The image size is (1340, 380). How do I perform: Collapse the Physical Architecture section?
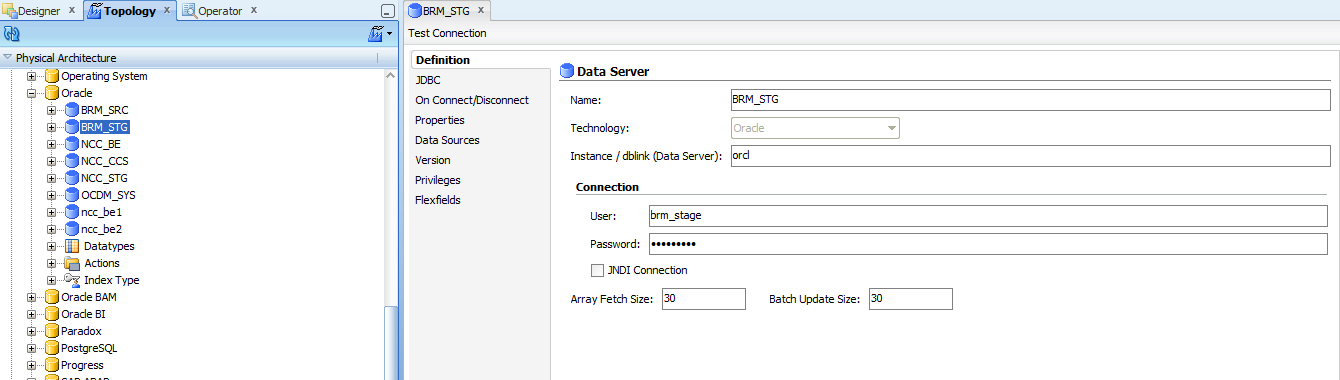coord(8,58)
